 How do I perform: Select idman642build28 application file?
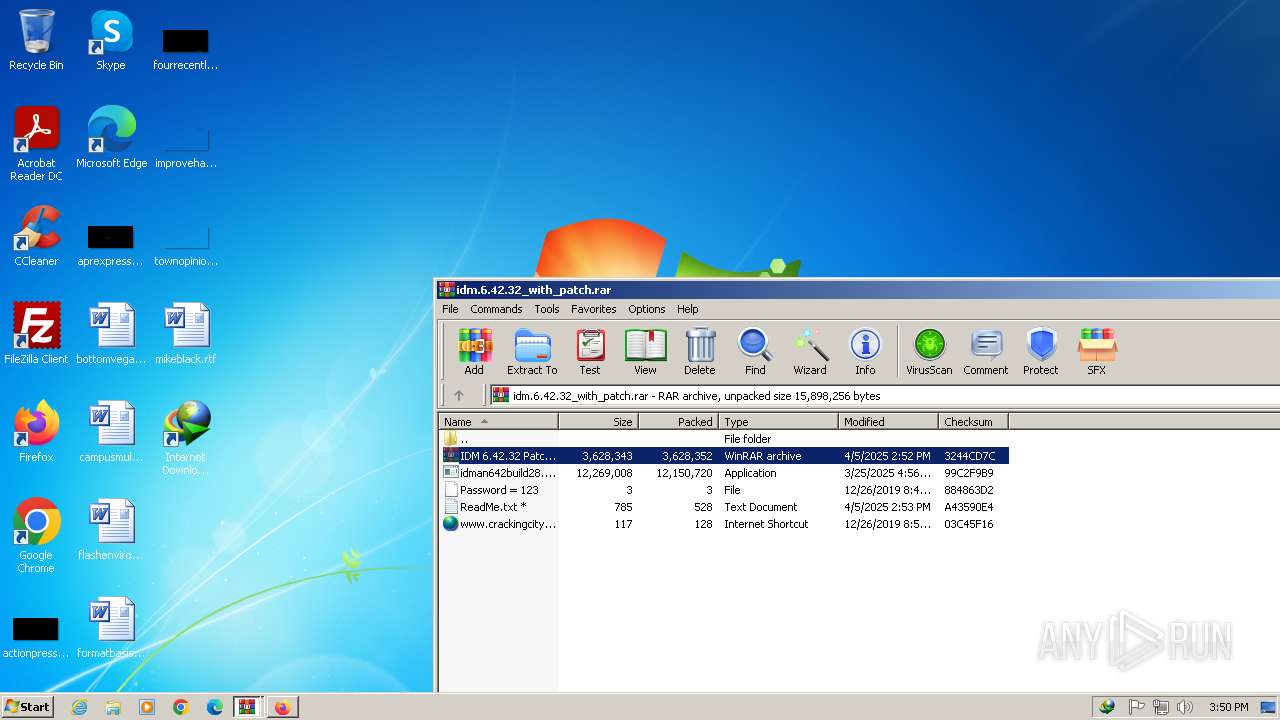click(723, 473)
